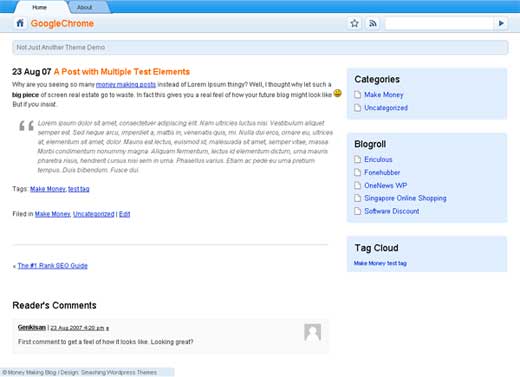
Task: Visit Enculous blogroll link
Action: (x=378, y=159)
